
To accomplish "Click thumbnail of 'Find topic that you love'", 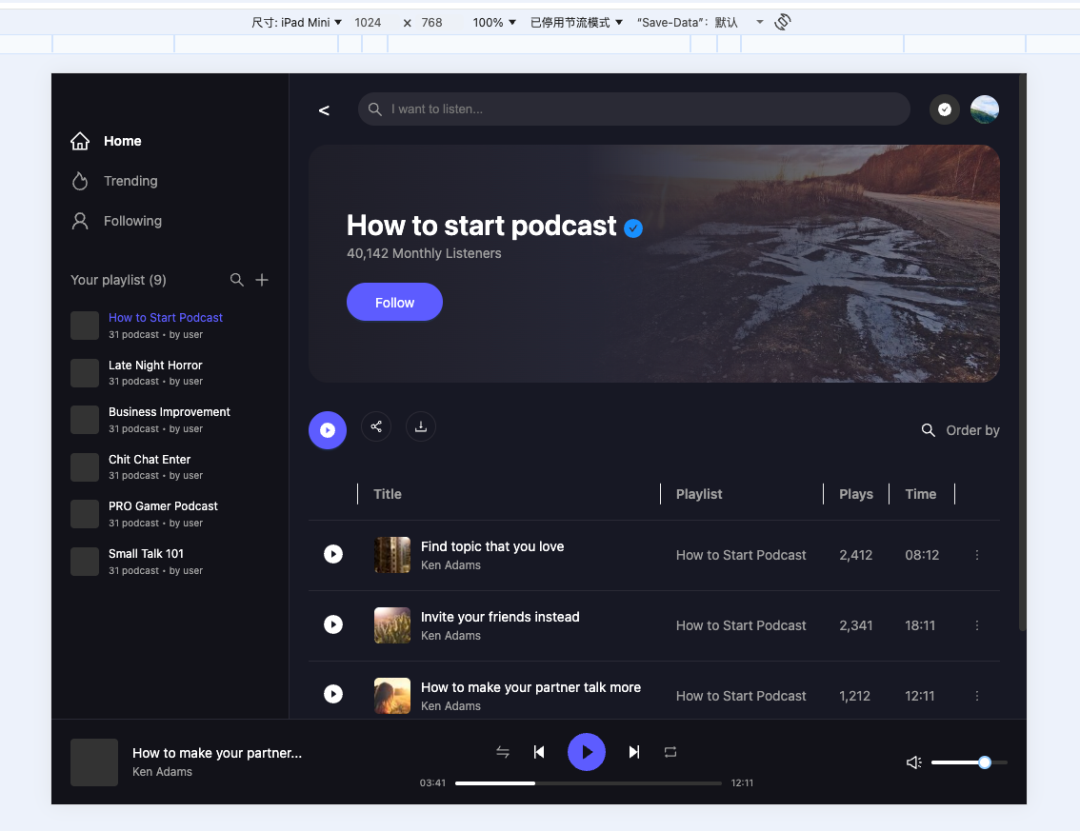I will tap(392, 555).
